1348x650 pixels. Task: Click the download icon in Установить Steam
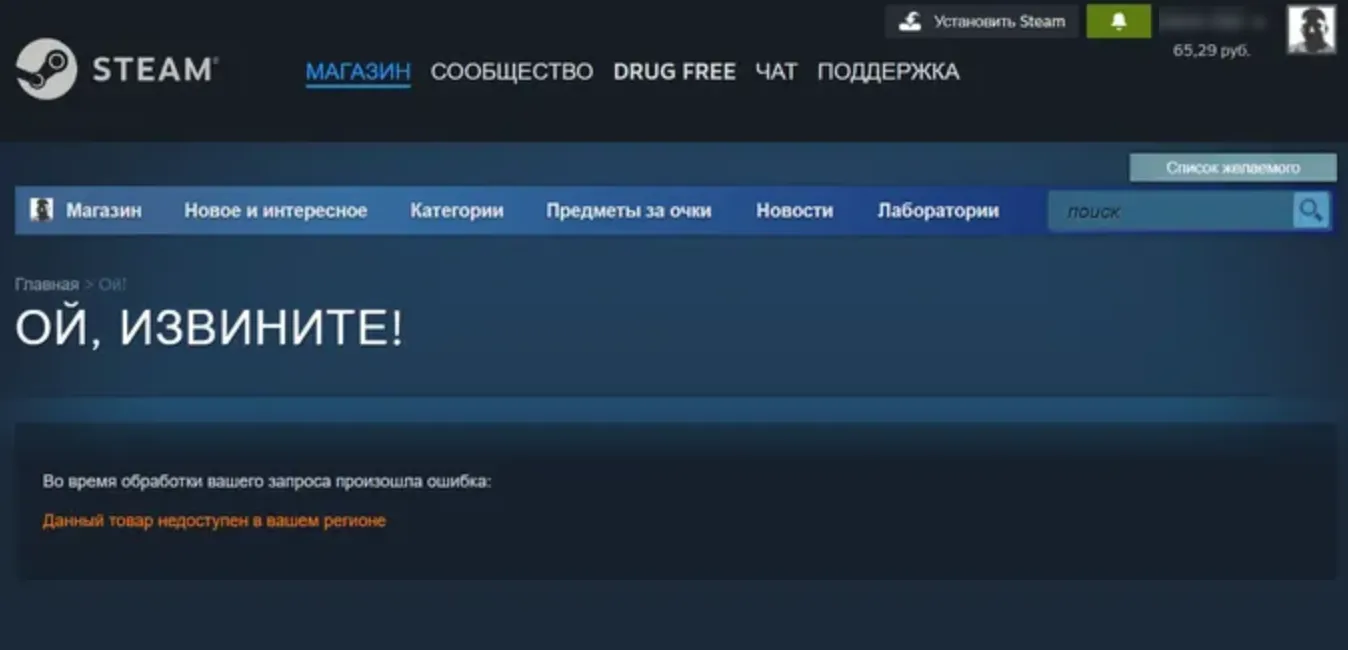pos(910,22)
